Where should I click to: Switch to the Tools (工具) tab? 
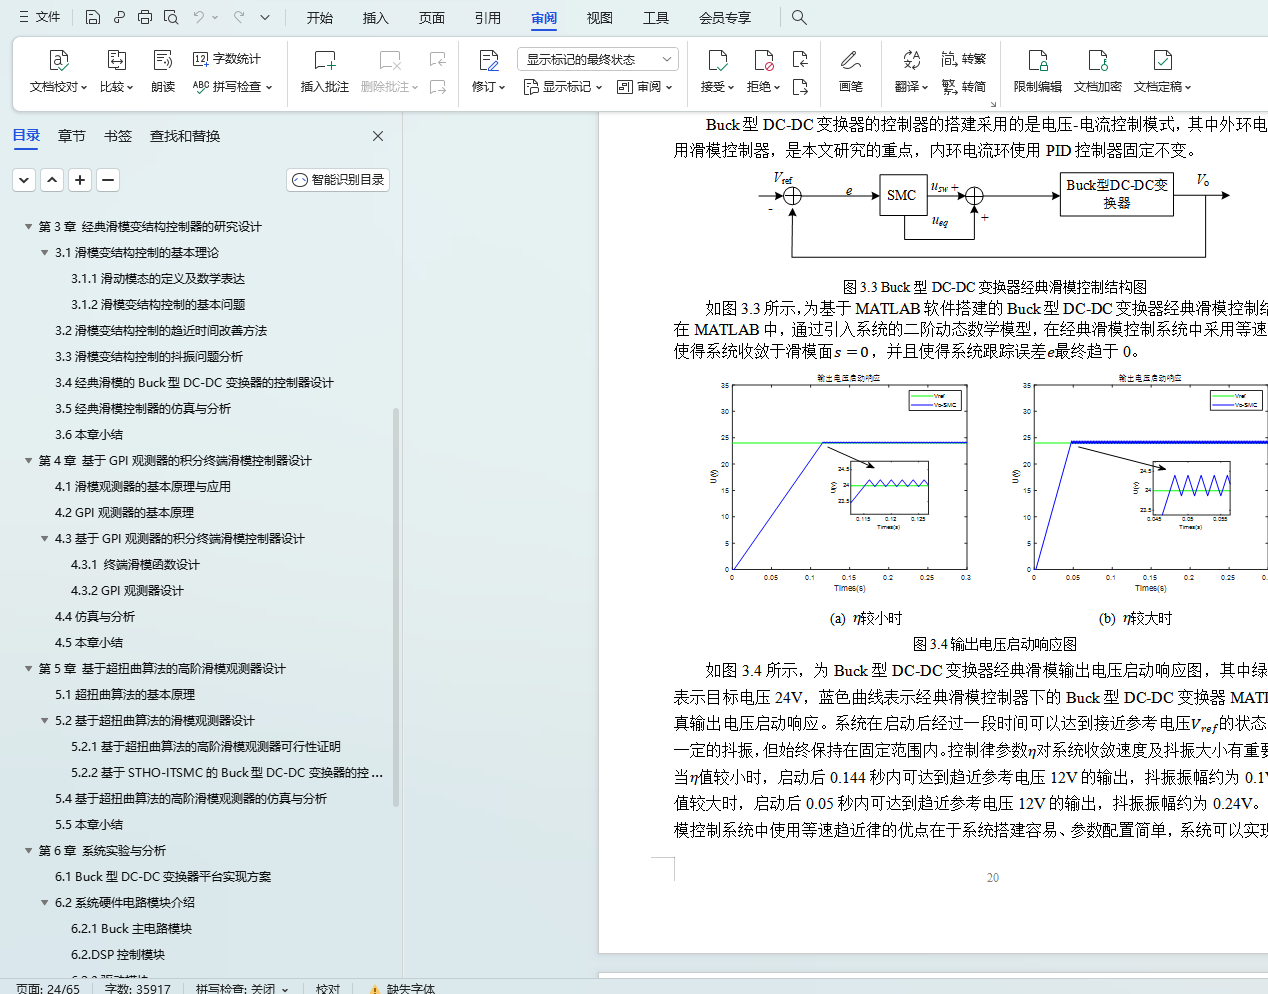pyautogui.click(x=656, y=18)
